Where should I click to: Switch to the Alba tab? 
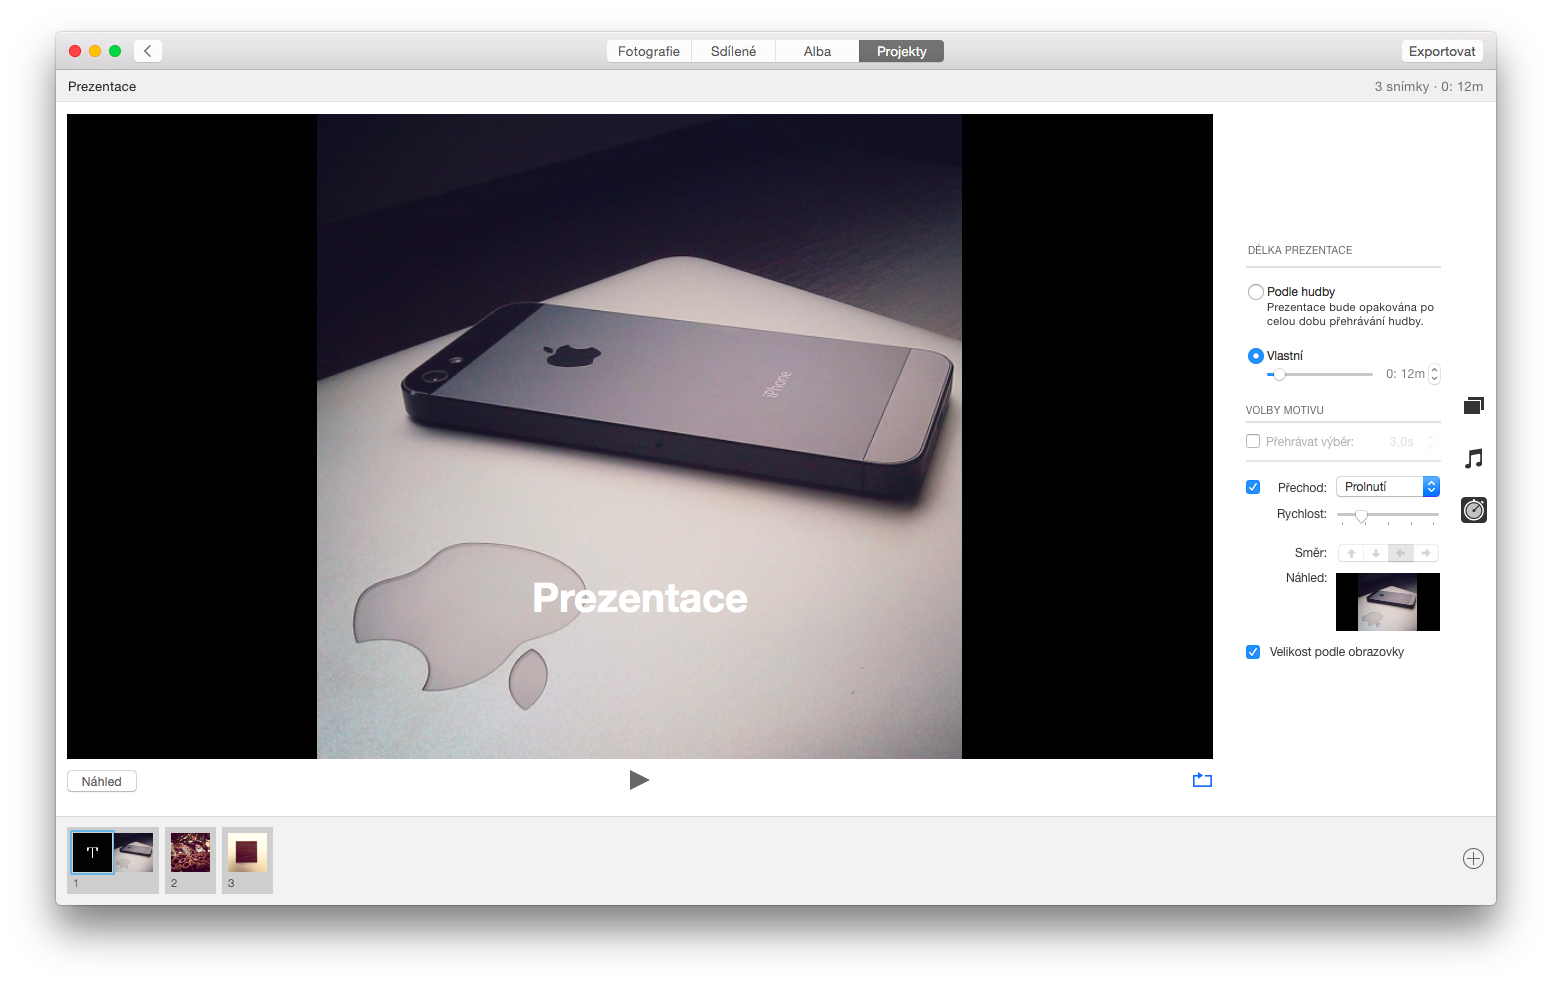click(817, 51)
